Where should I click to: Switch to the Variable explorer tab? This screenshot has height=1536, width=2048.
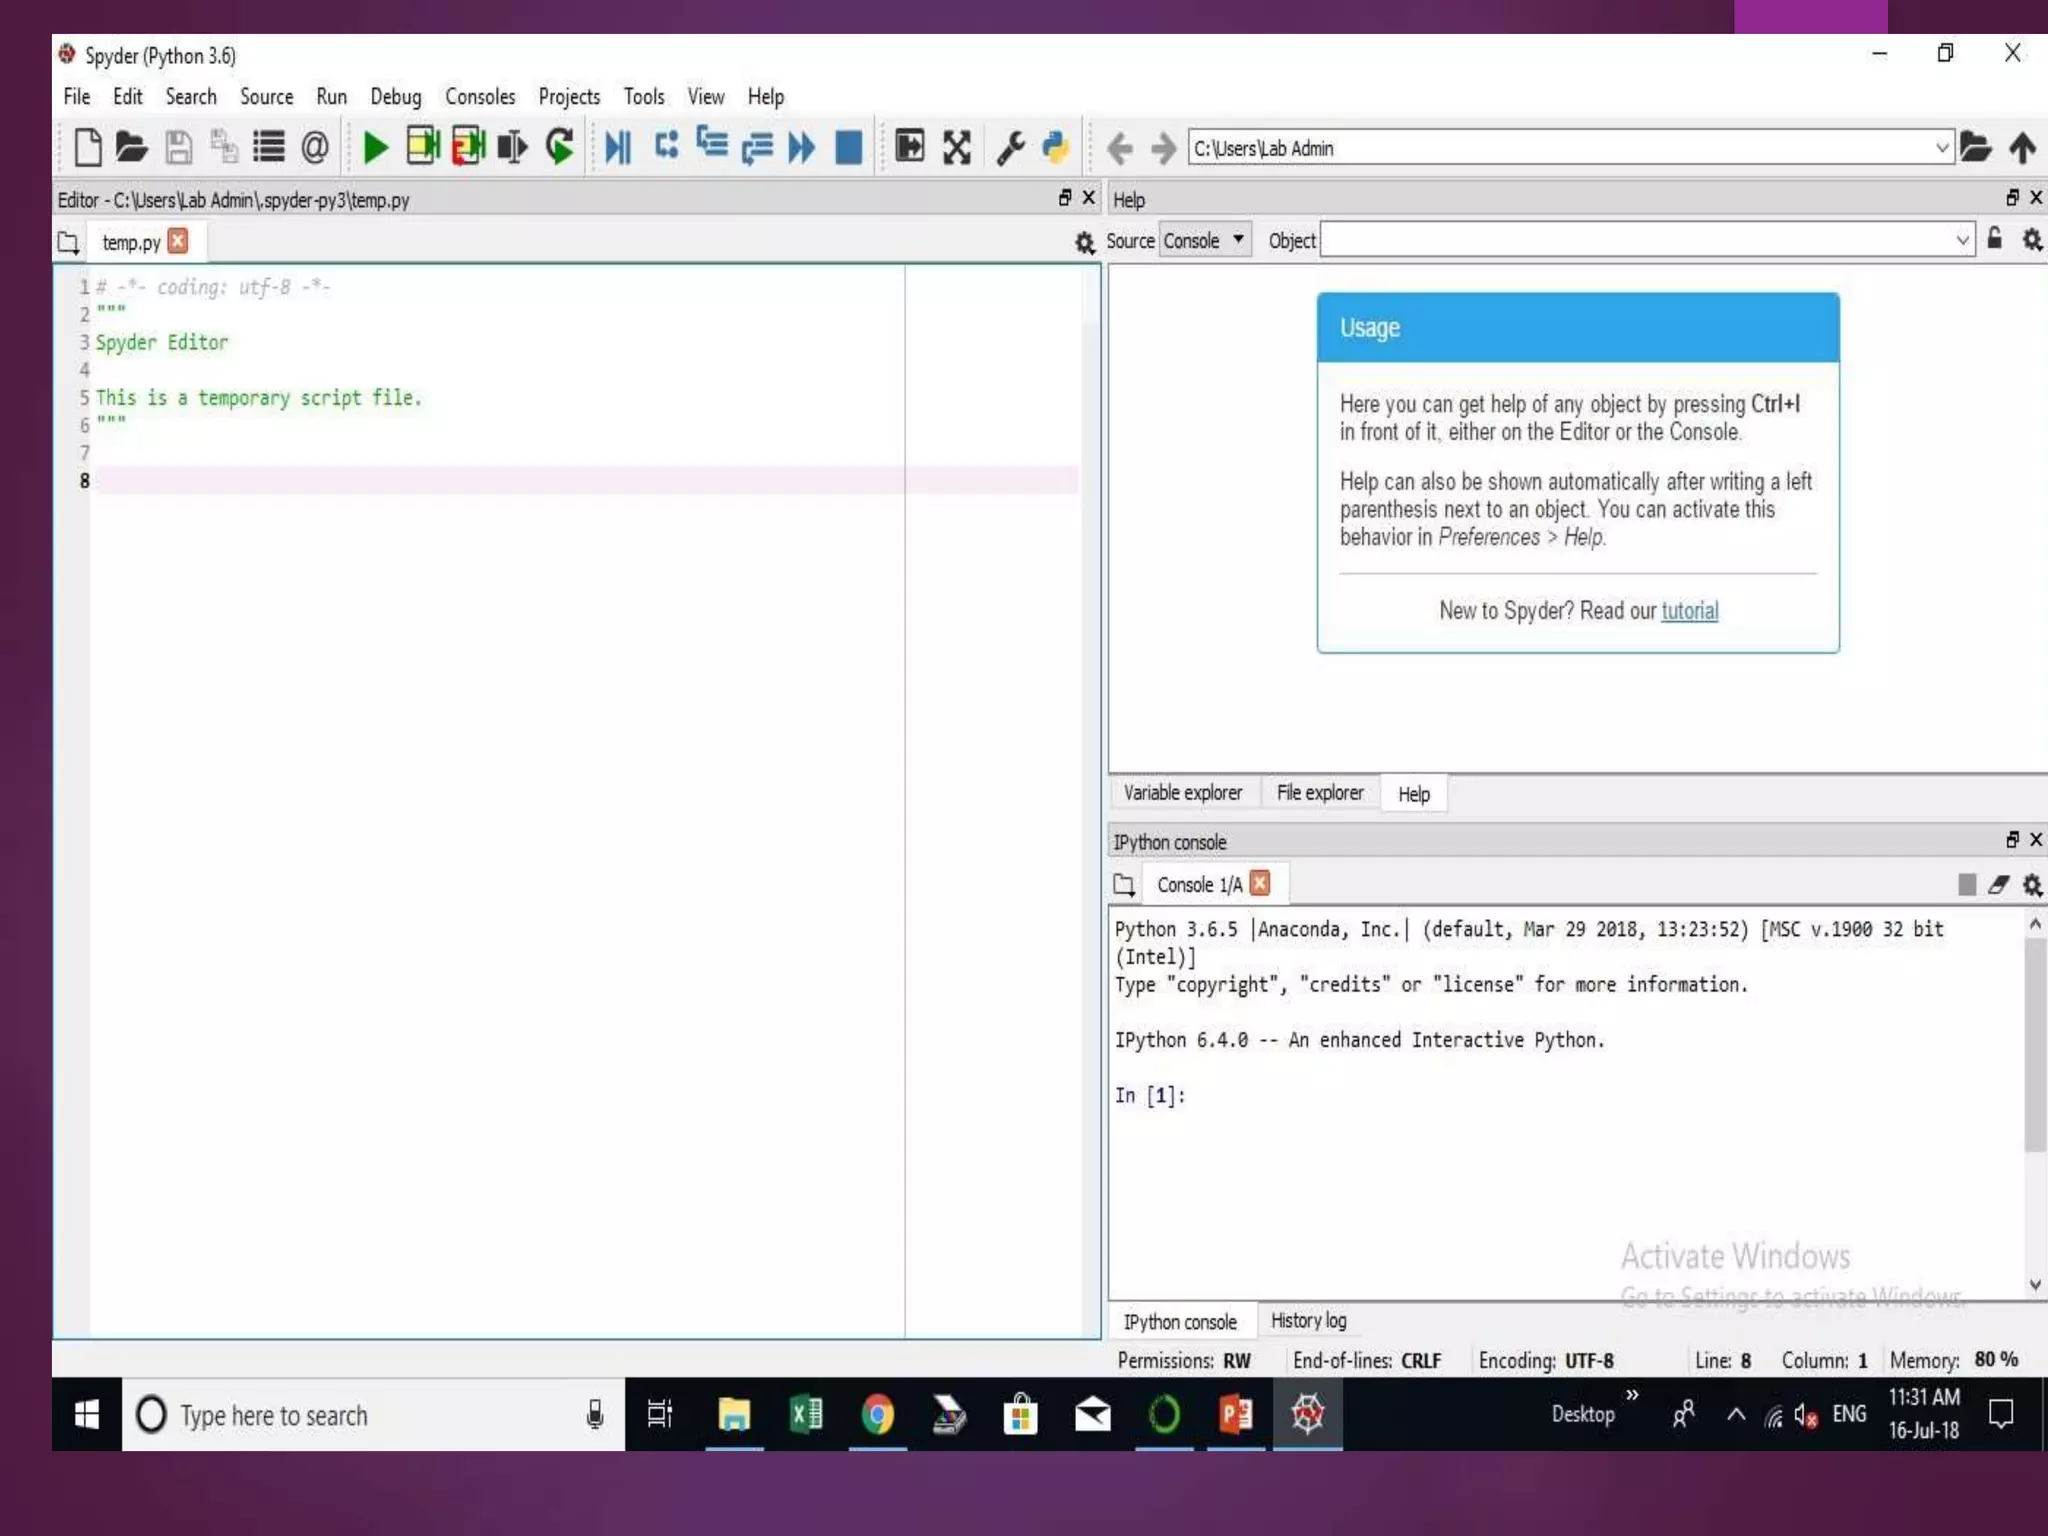[1182, 793]
